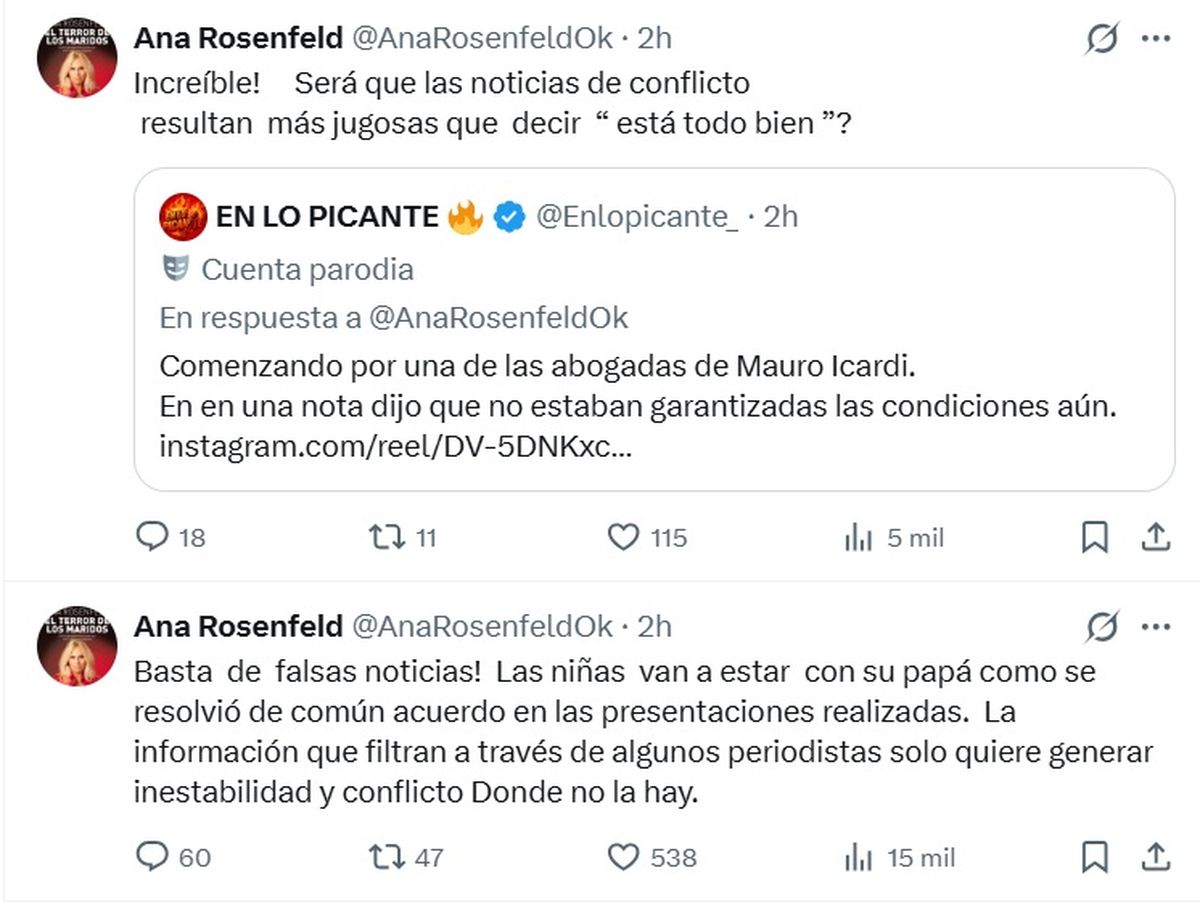Open Grok icon on the second tweet

click(1102, 628)
